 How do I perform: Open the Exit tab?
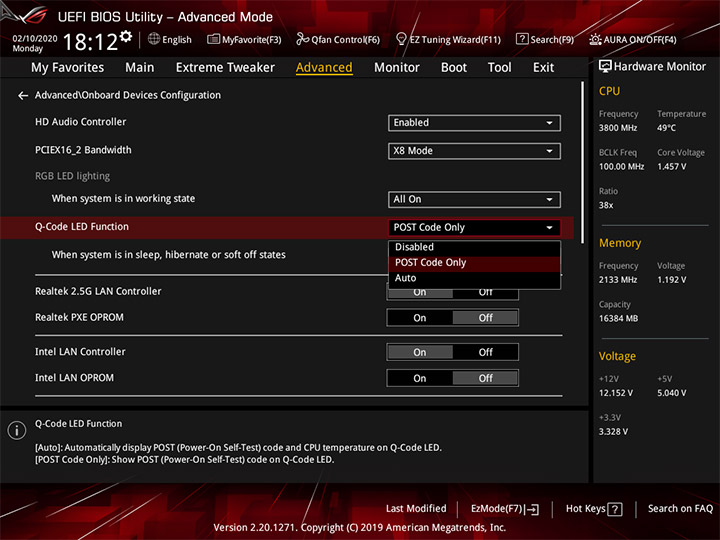pyautogui.click(x=543, y=68)
